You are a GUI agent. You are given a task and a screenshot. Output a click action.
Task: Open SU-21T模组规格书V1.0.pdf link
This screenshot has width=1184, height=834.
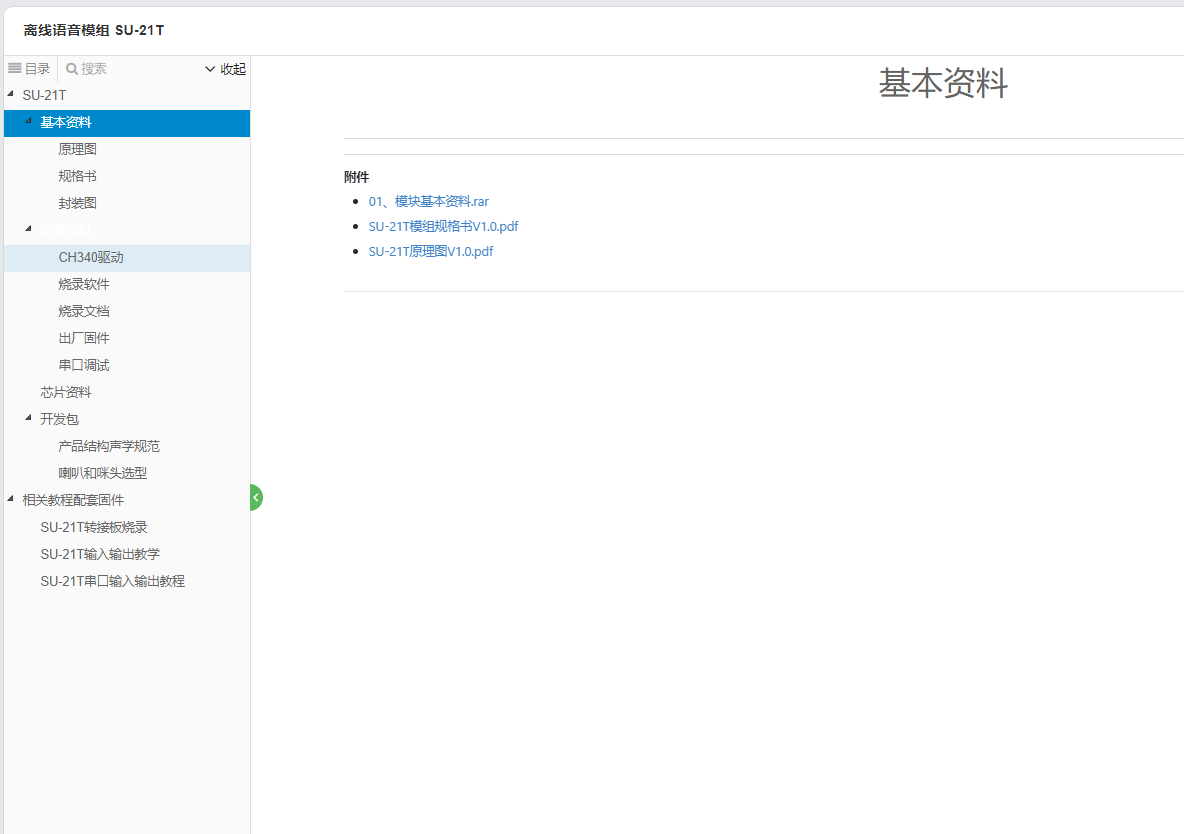pos(443,227)
